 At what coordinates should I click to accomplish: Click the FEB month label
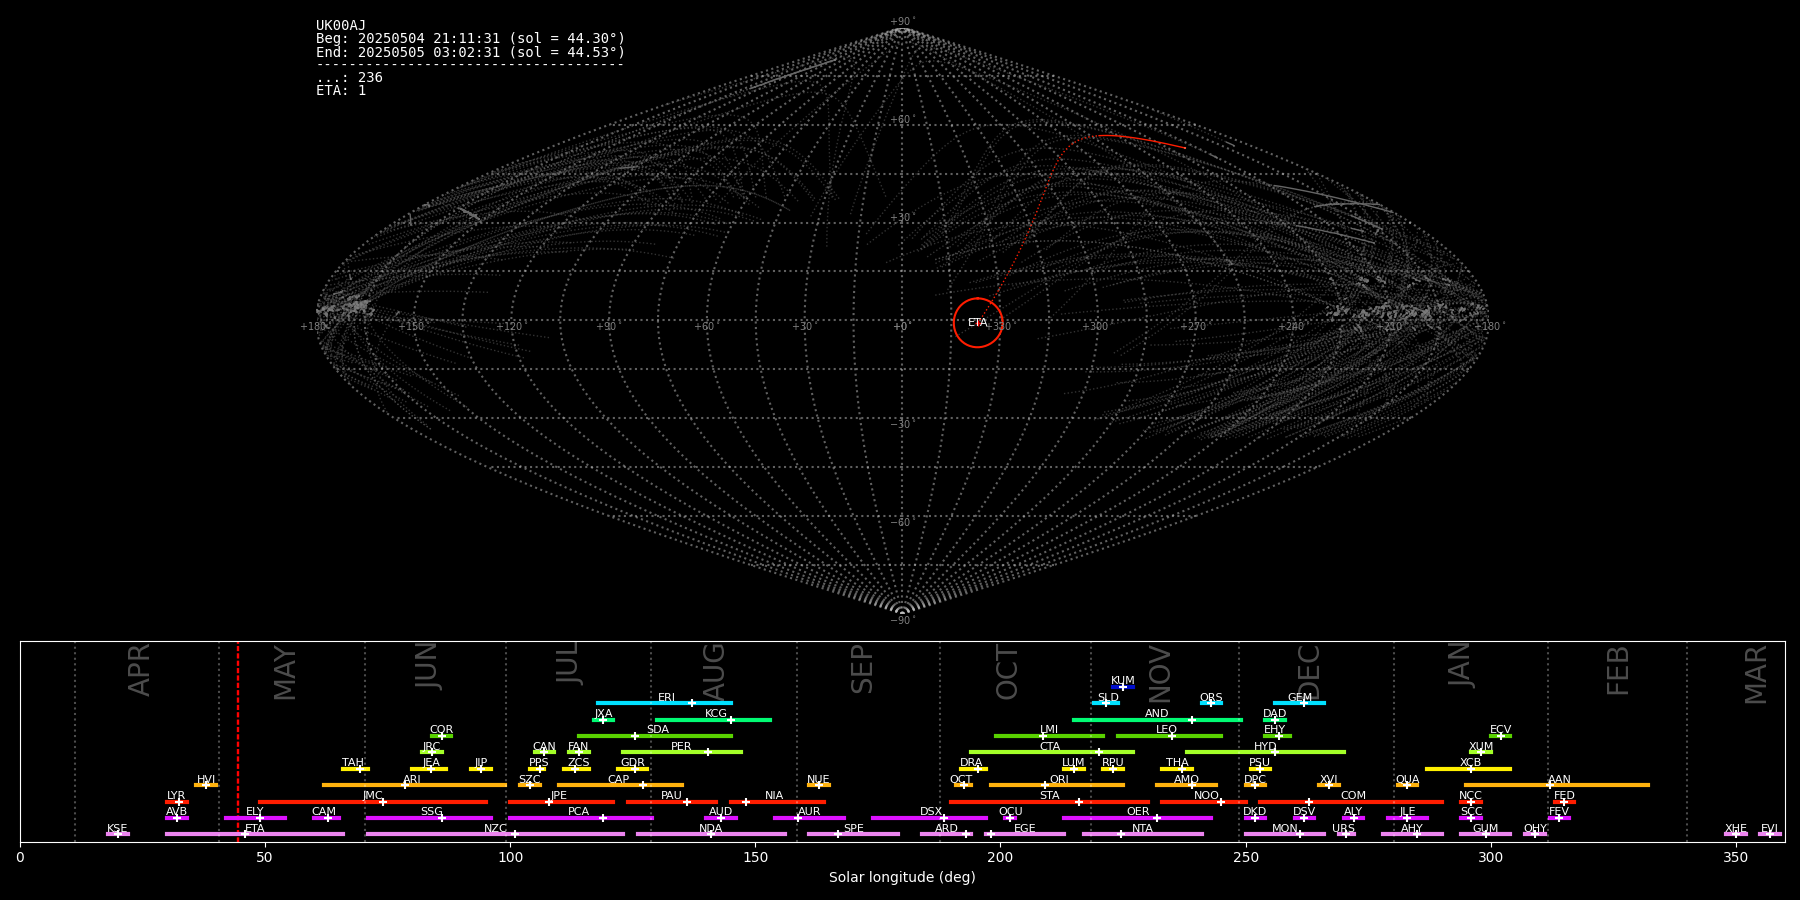pos(1618,671)
